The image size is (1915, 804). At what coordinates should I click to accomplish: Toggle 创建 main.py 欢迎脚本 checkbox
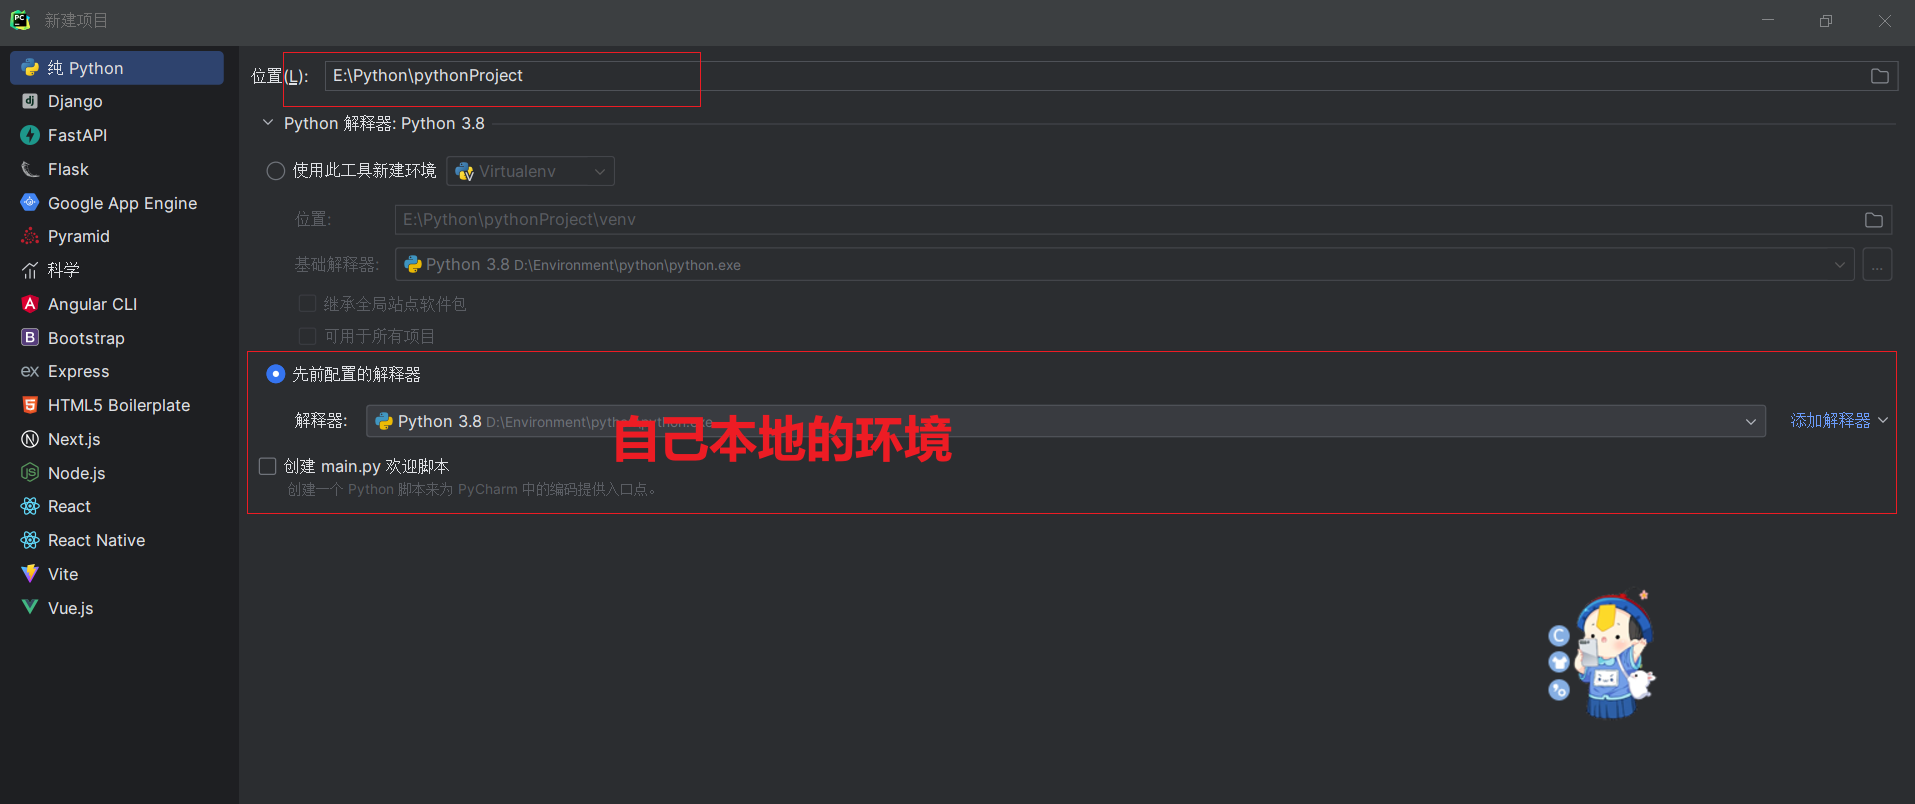pyautogui.click(x=268, y=466)
